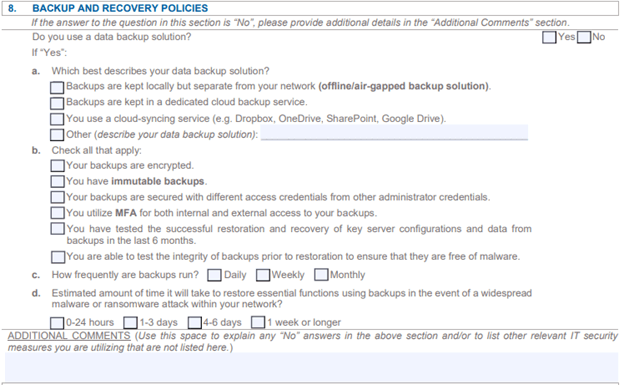Choose 1 week or longer restore checkbox

pos(258,322)
